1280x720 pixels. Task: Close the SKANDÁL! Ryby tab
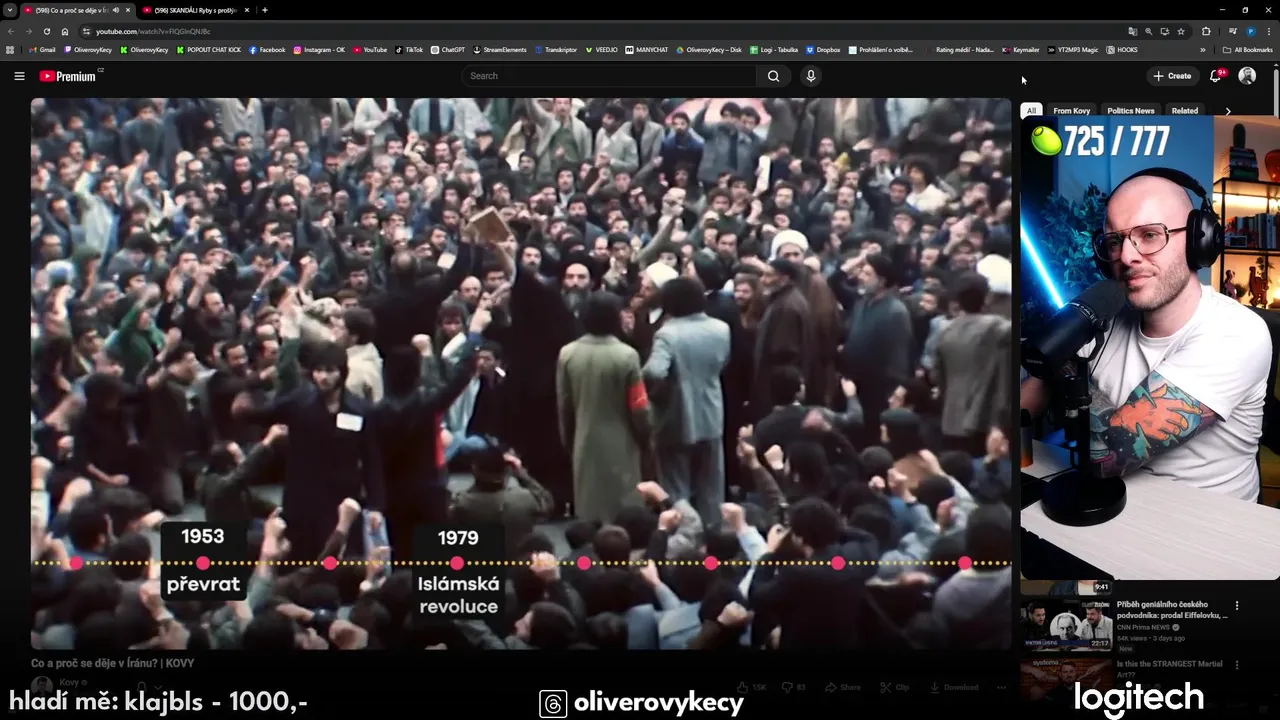point(246,10)
